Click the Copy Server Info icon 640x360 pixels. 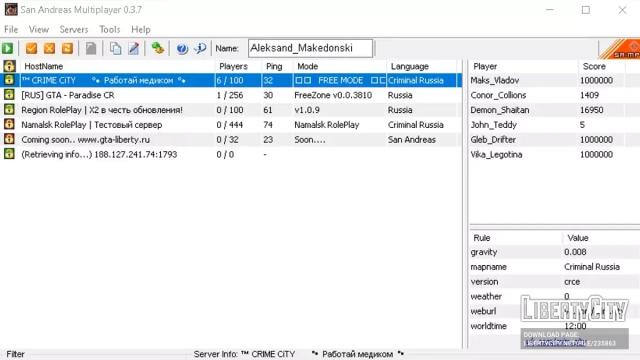[116, 48]
